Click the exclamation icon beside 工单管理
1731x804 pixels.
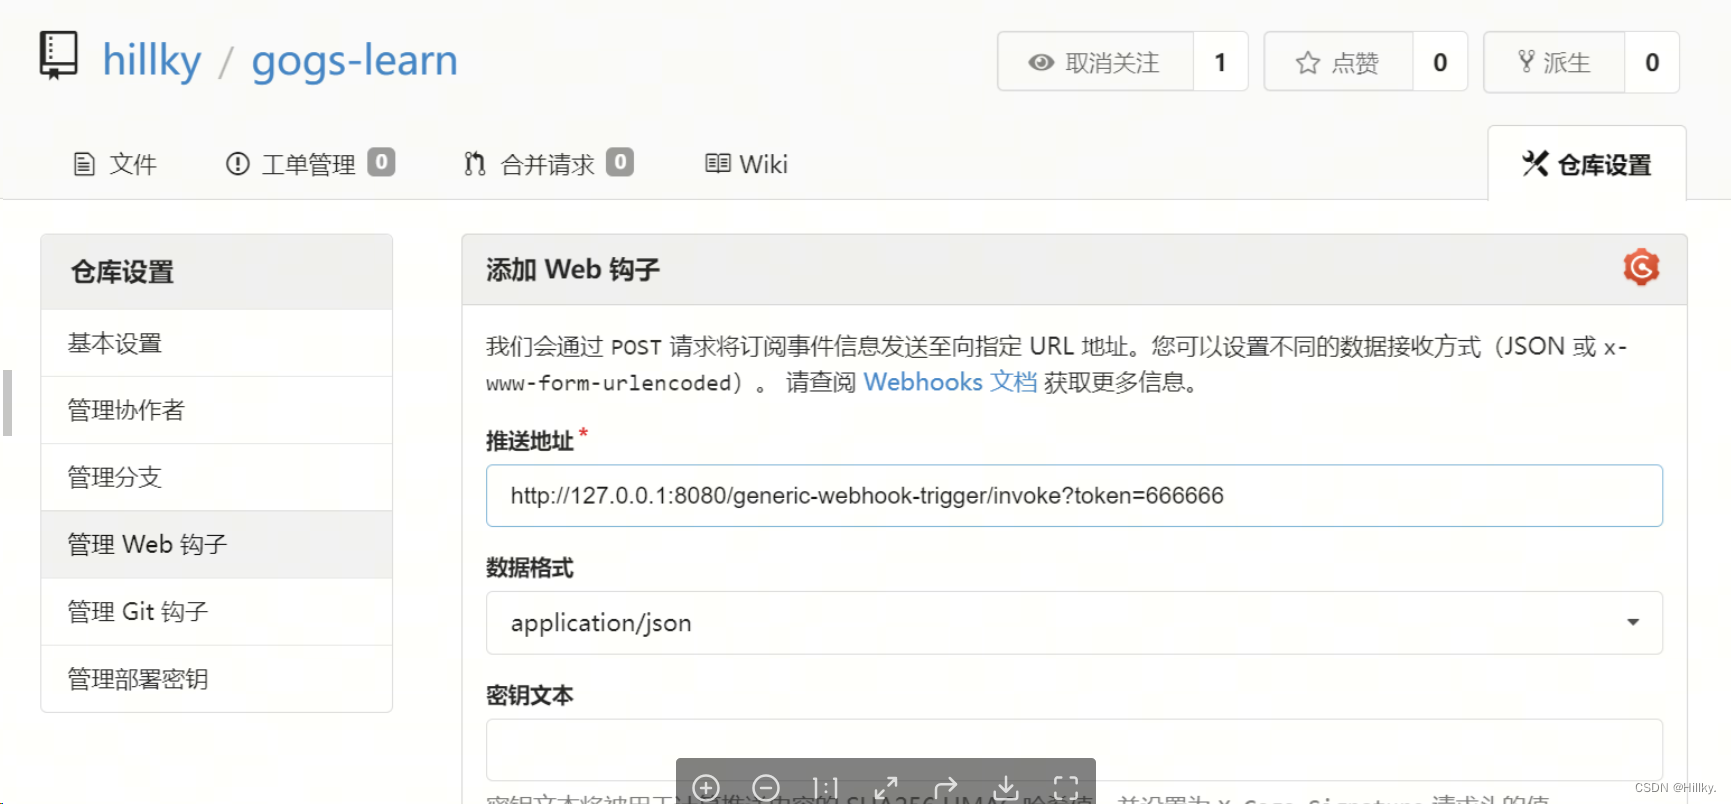[238, 163]
